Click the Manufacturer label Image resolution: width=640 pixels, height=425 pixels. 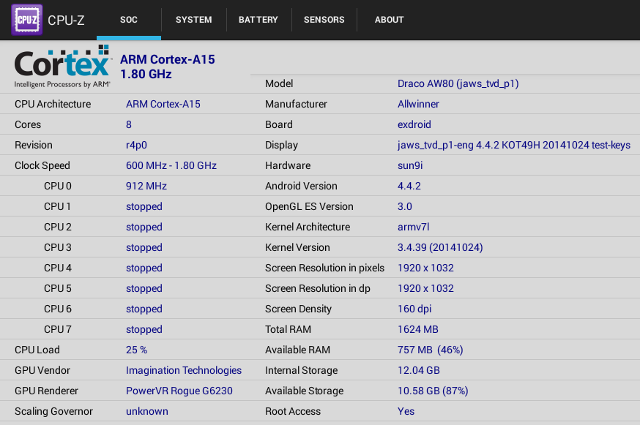296,104
